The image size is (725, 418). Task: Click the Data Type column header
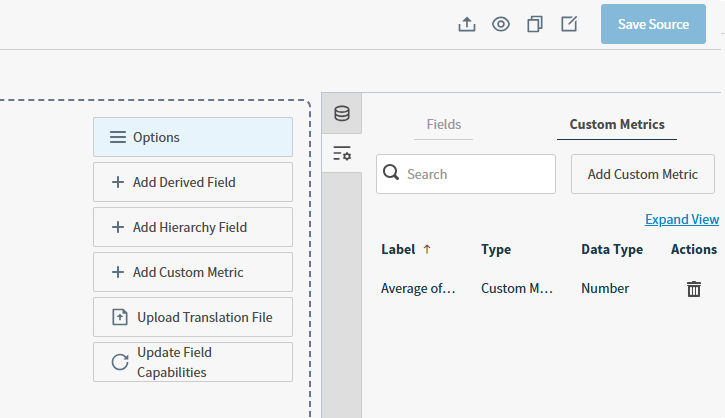612,249
